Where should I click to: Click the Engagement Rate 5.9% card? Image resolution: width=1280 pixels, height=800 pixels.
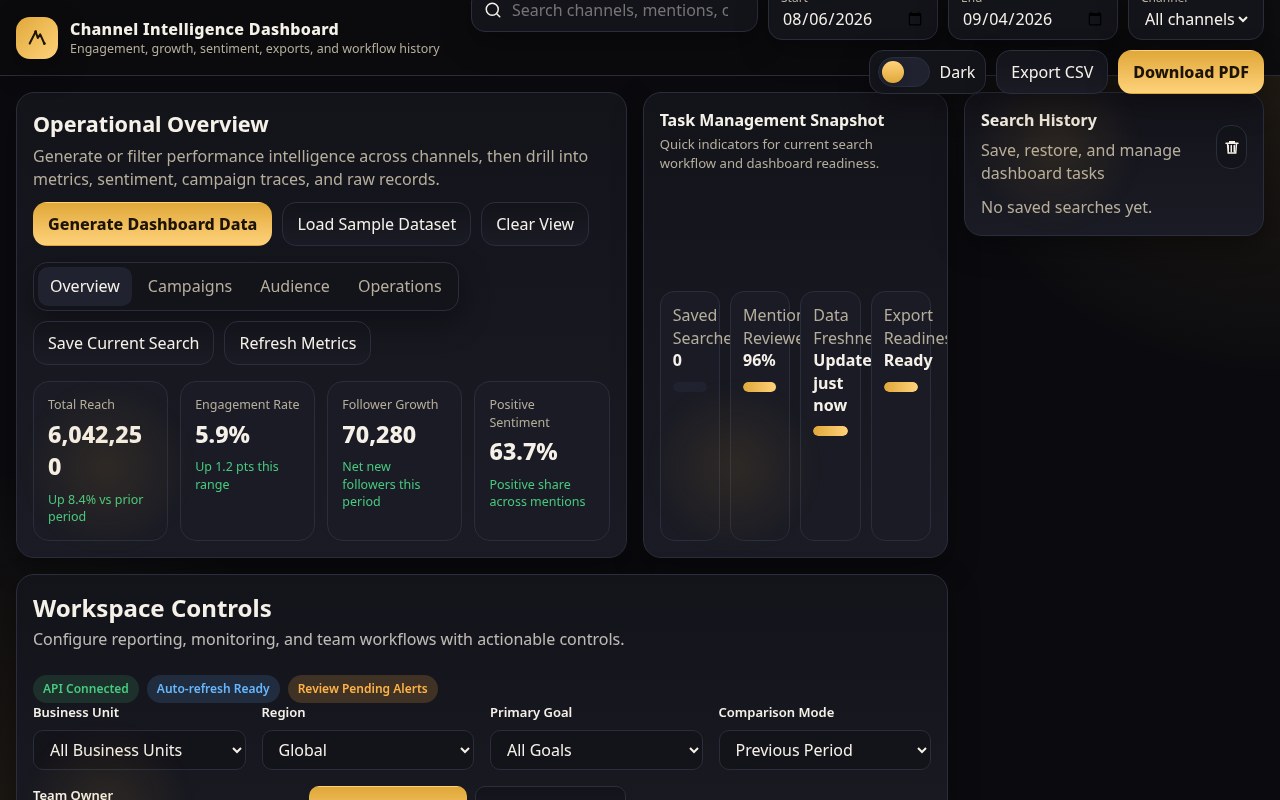pos(247,461)
